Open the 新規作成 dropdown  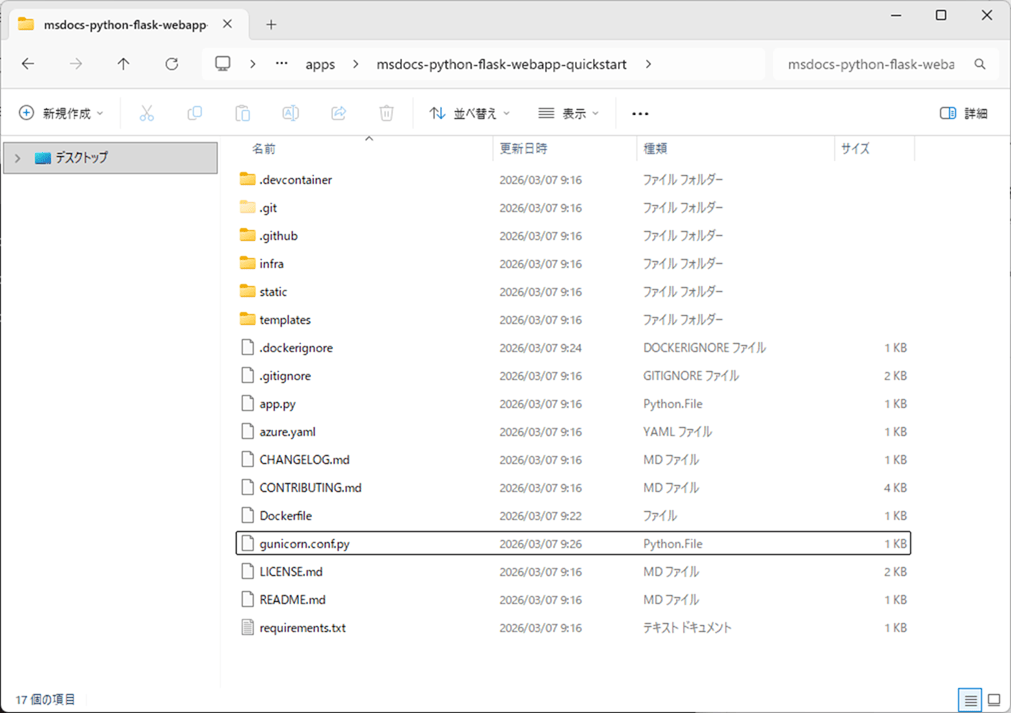point(61,114)
